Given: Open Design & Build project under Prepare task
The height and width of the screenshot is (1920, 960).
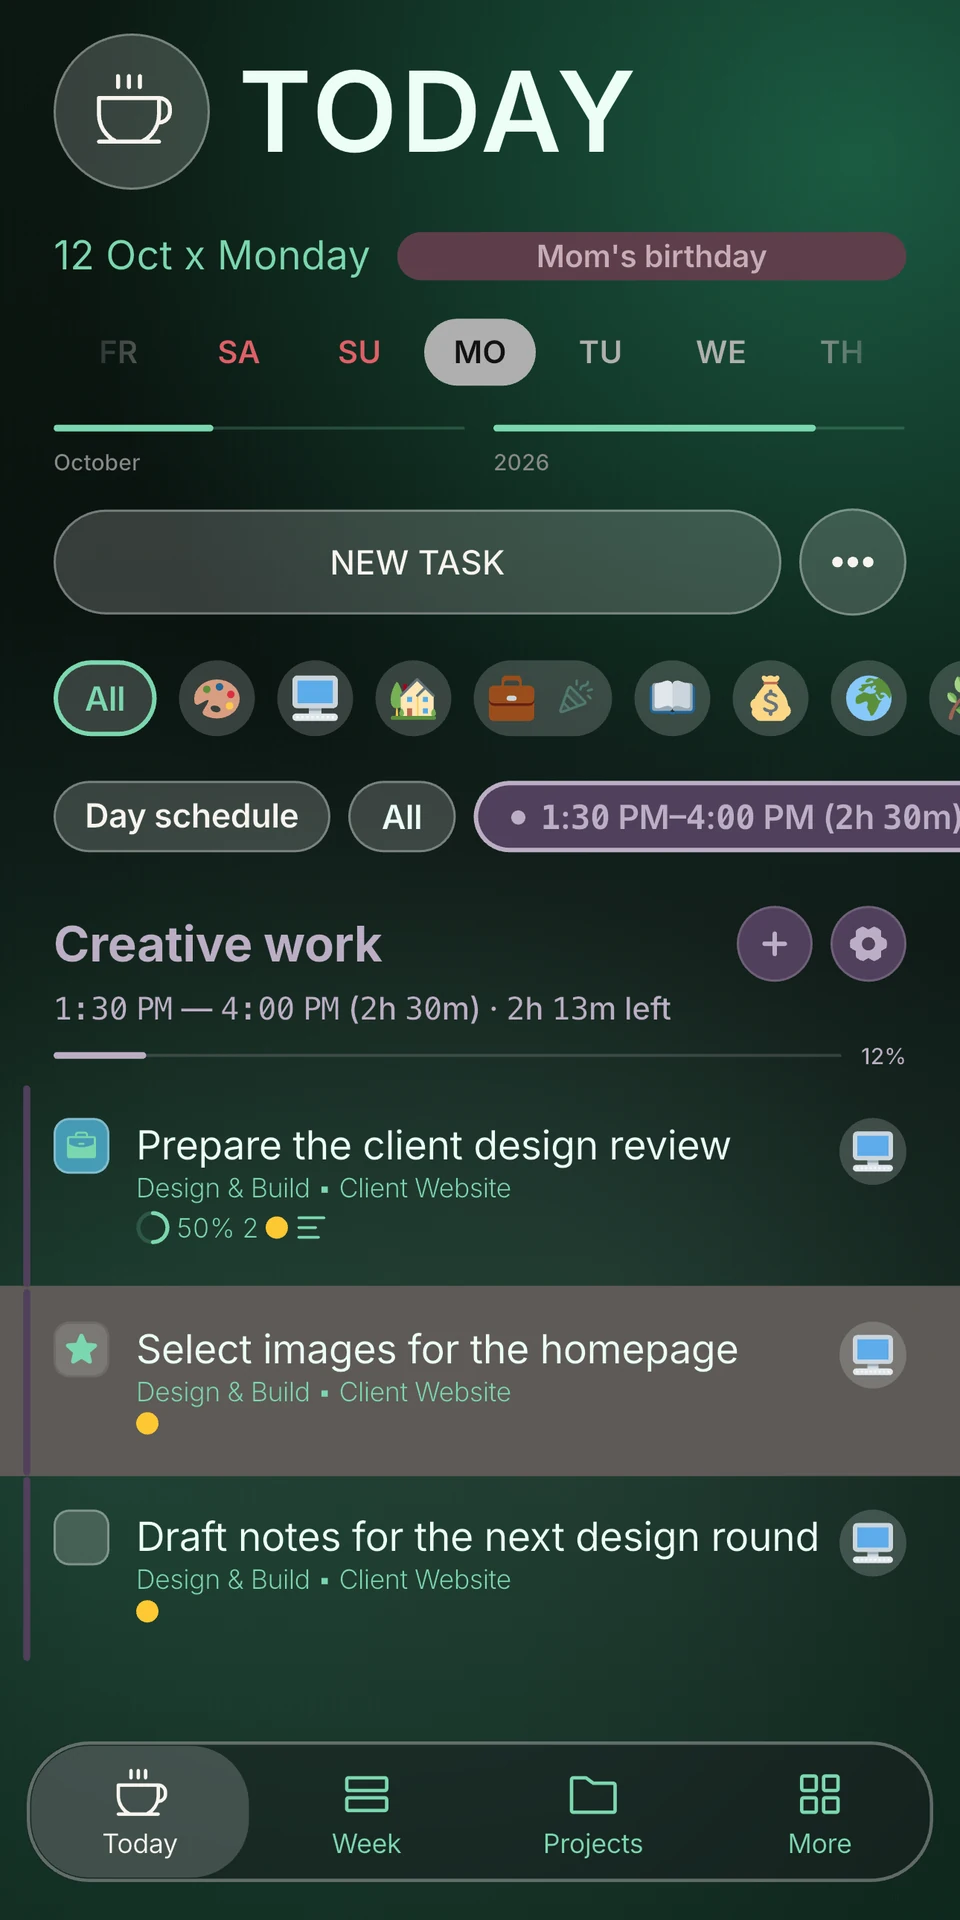Looking at the screenshot, I should coord(223,1188).
